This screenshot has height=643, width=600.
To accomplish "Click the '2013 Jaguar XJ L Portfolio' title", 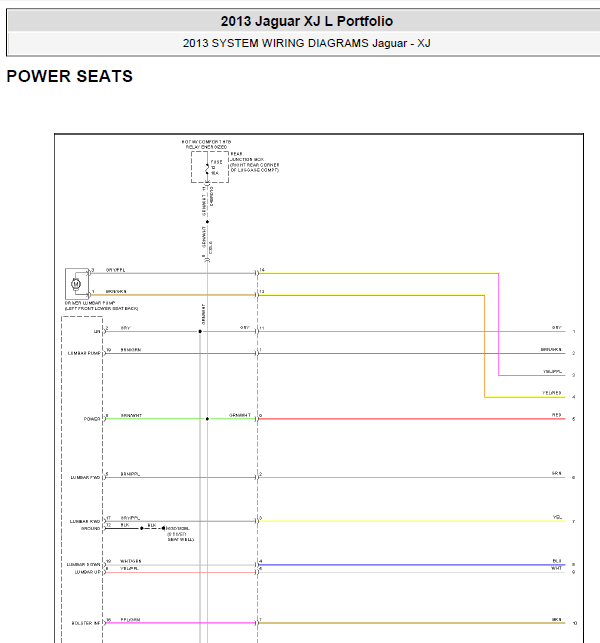I will pyautogui.click(x=307, y=21).
